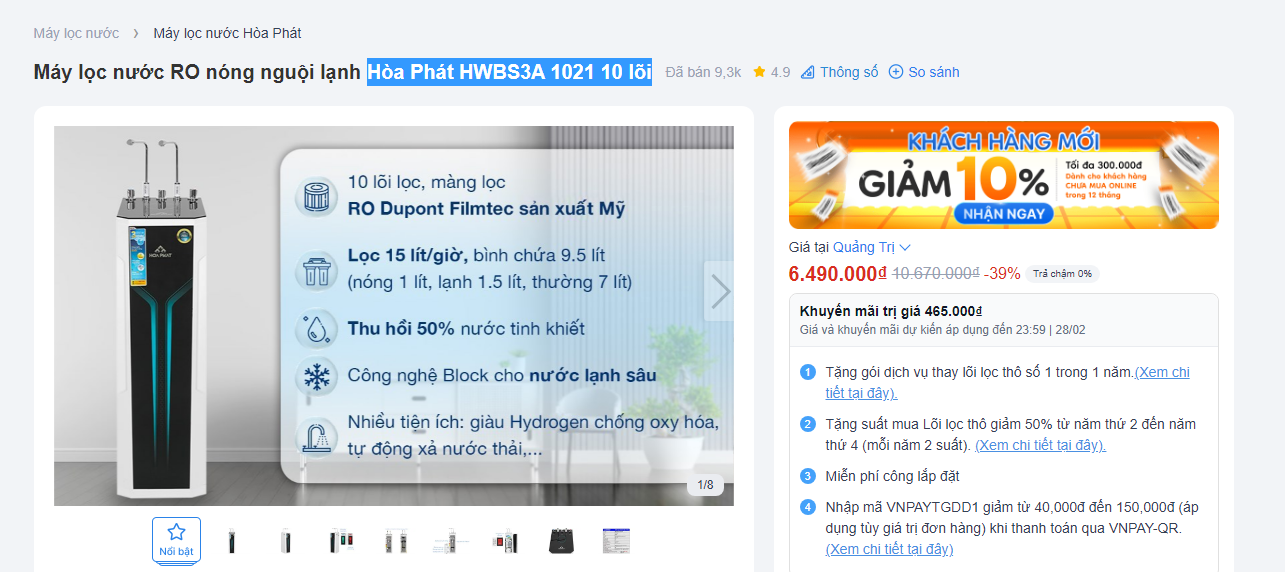The width and height of the screenshot is (1285, 572).
Task: Click the crossed-out 10.670.000đ price
Action: [x=935, y=273]
